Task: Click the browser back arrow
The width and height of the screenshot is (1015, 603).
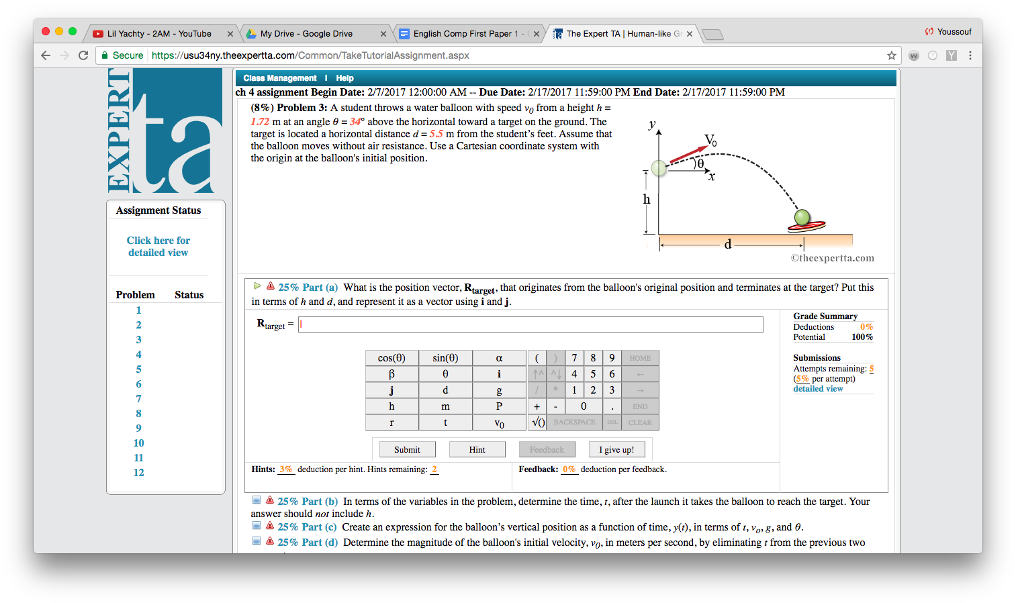Action: [x=45, y=56]
